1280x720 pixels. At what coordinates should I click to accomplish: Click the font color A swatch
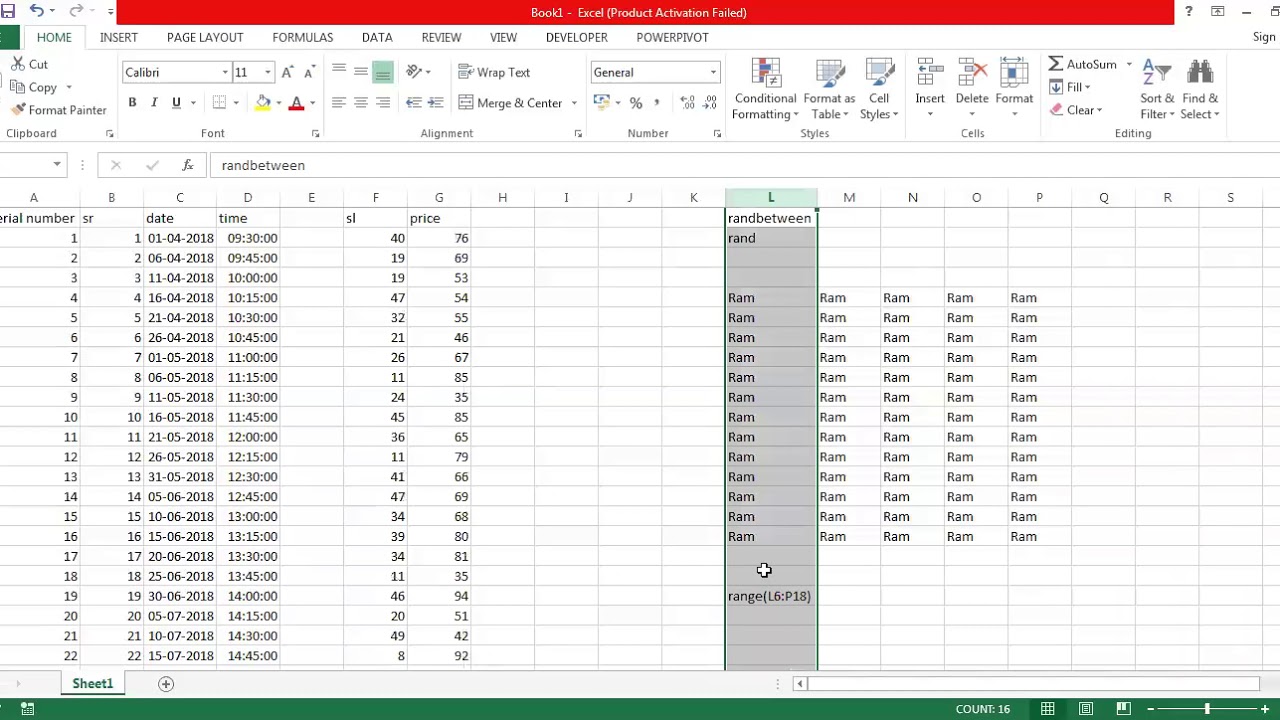[296, 103]
